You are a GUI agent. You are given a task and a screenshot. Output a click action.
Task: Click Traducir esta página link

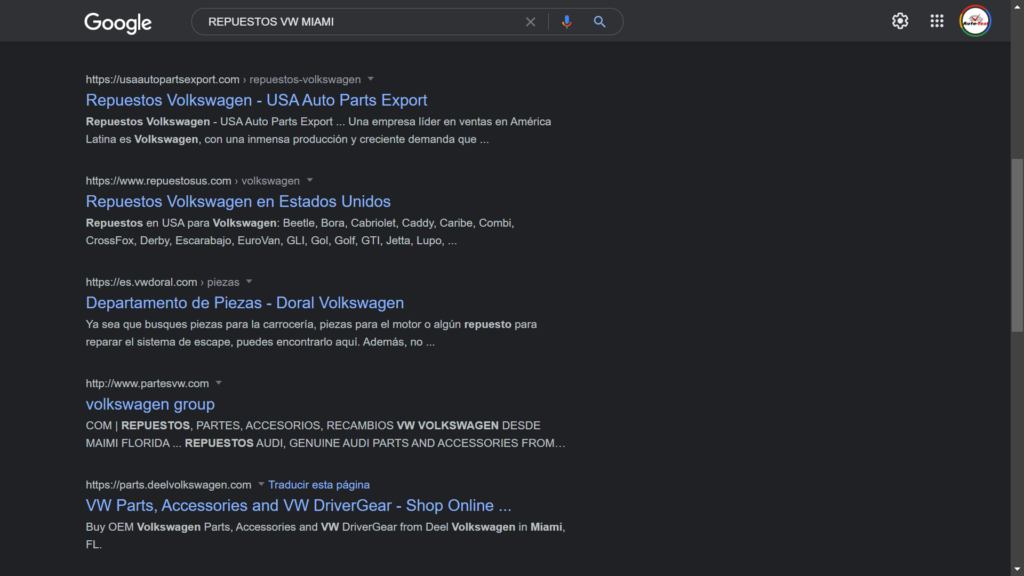point(319,485)
